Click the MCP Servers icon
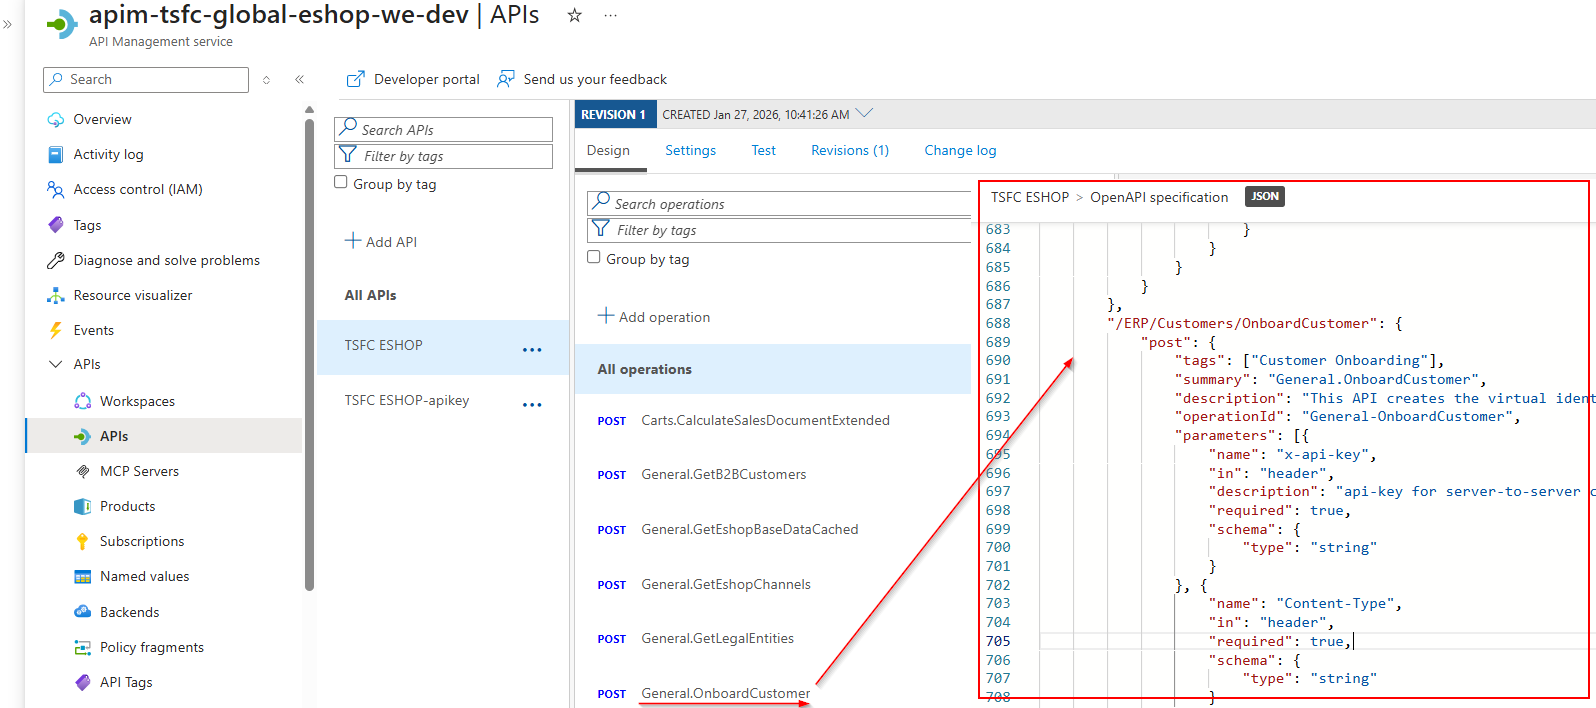Image resolution: width=1596 pixels, height=708 pixels. pyautogui.click(x=83, y=471)
